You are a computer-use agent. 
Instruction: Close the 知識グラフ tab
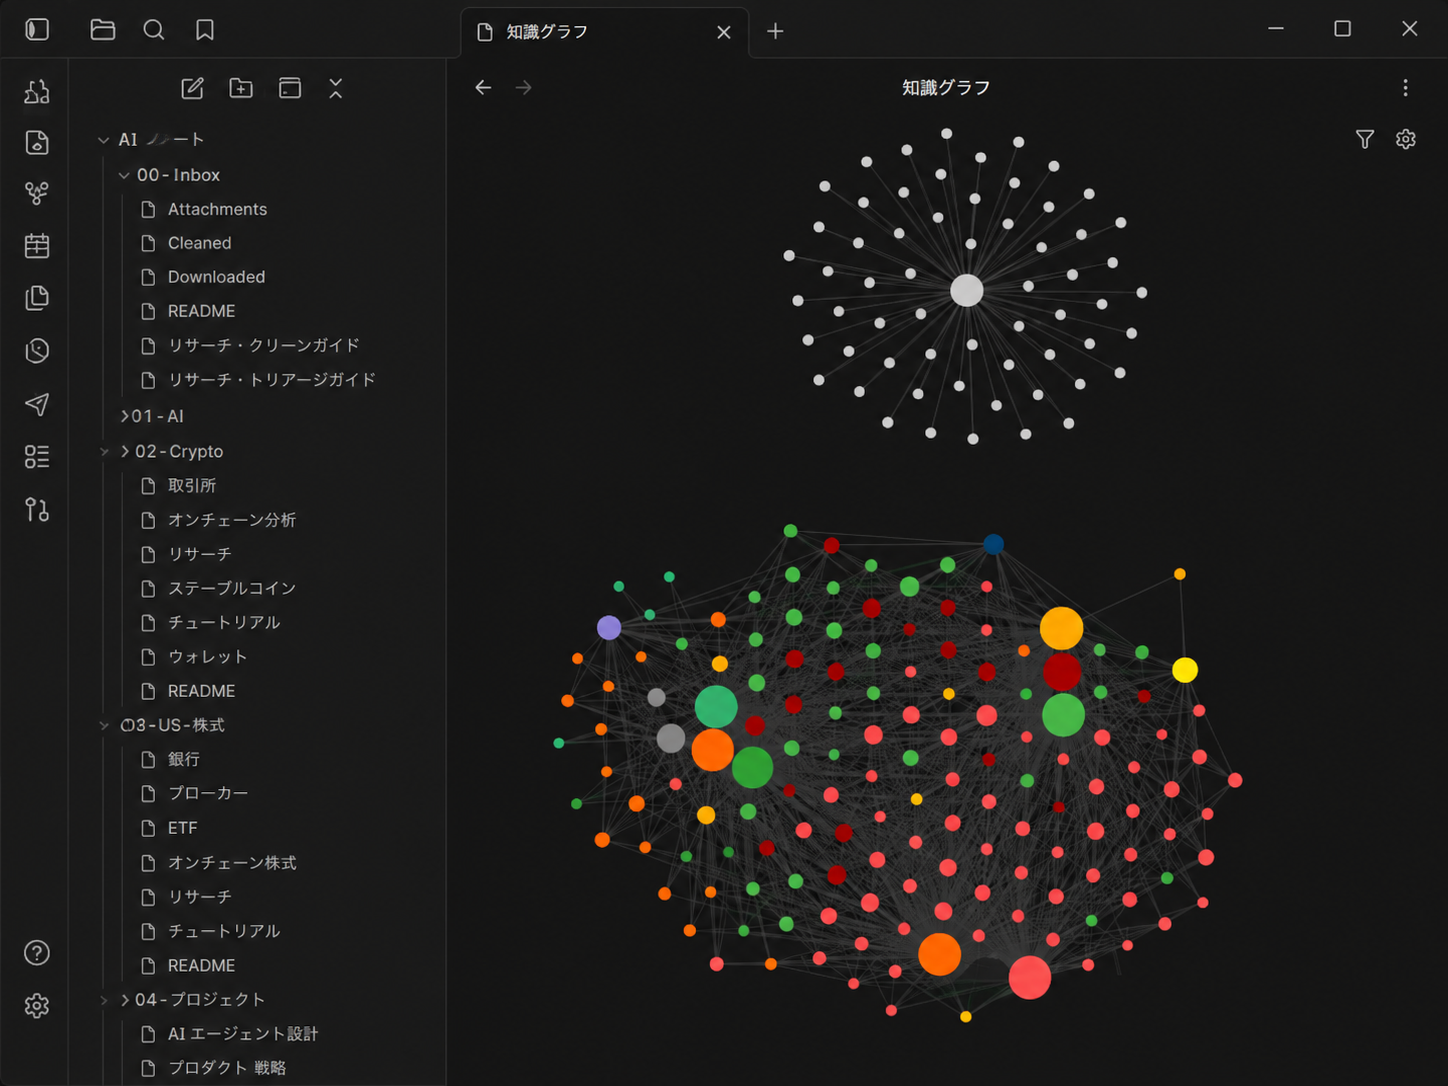pyautogui.click(x=724, y=32)
